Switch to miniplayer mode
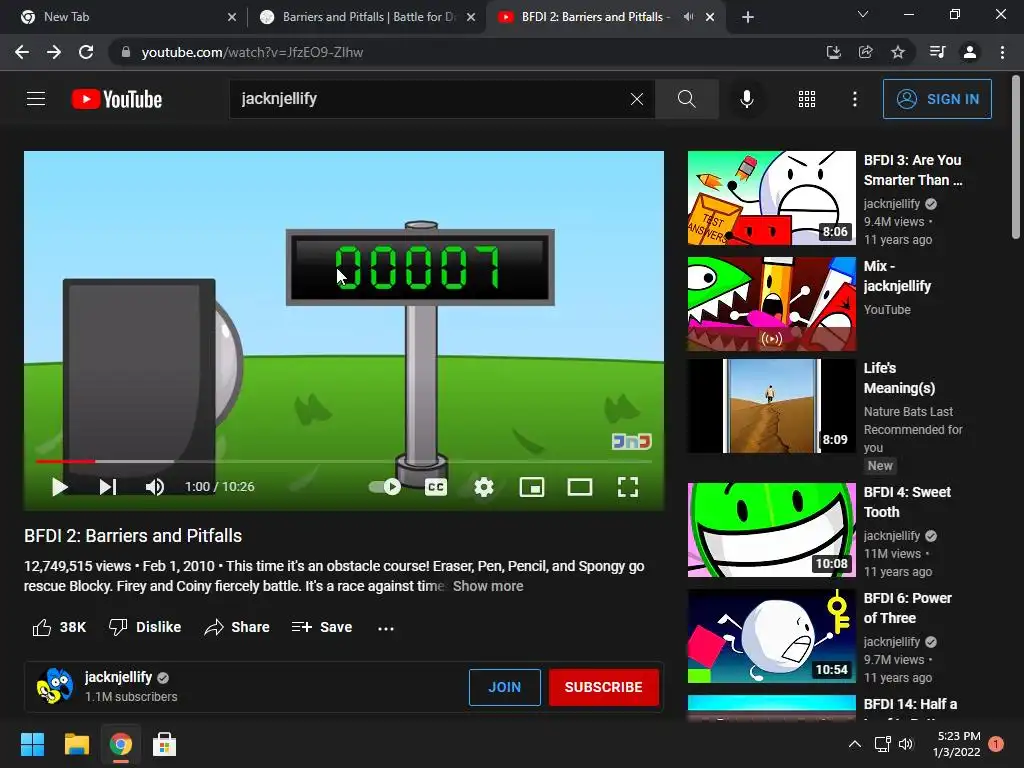This screenshot has width=1024, height=768. [532, 487]
